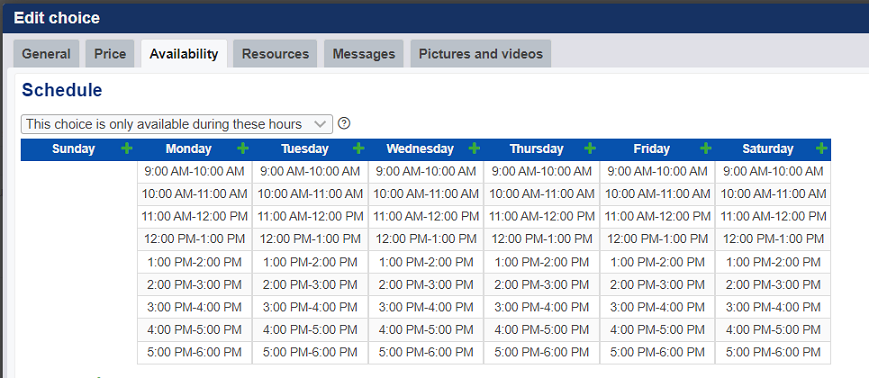
Task: Select Wednesday 5:00 PM-6:00 PM slot
Action: 426,353
